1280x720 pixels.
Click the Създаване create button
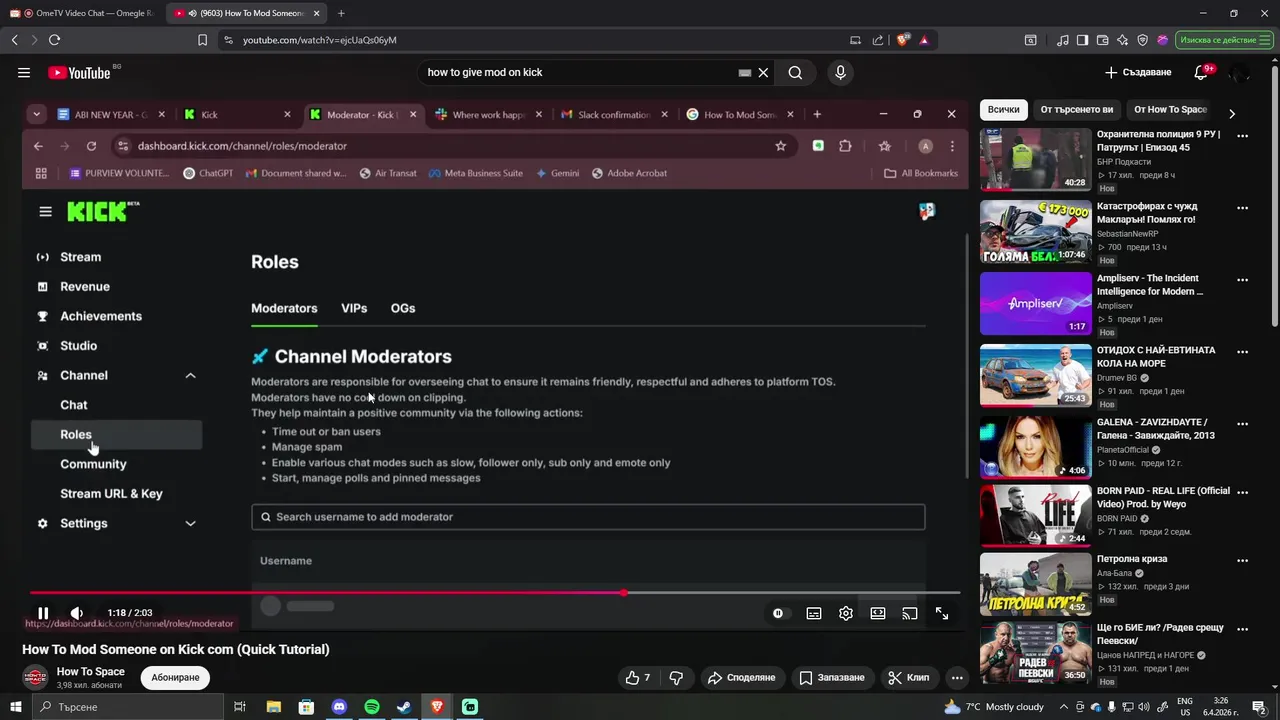pos(1138,72)
